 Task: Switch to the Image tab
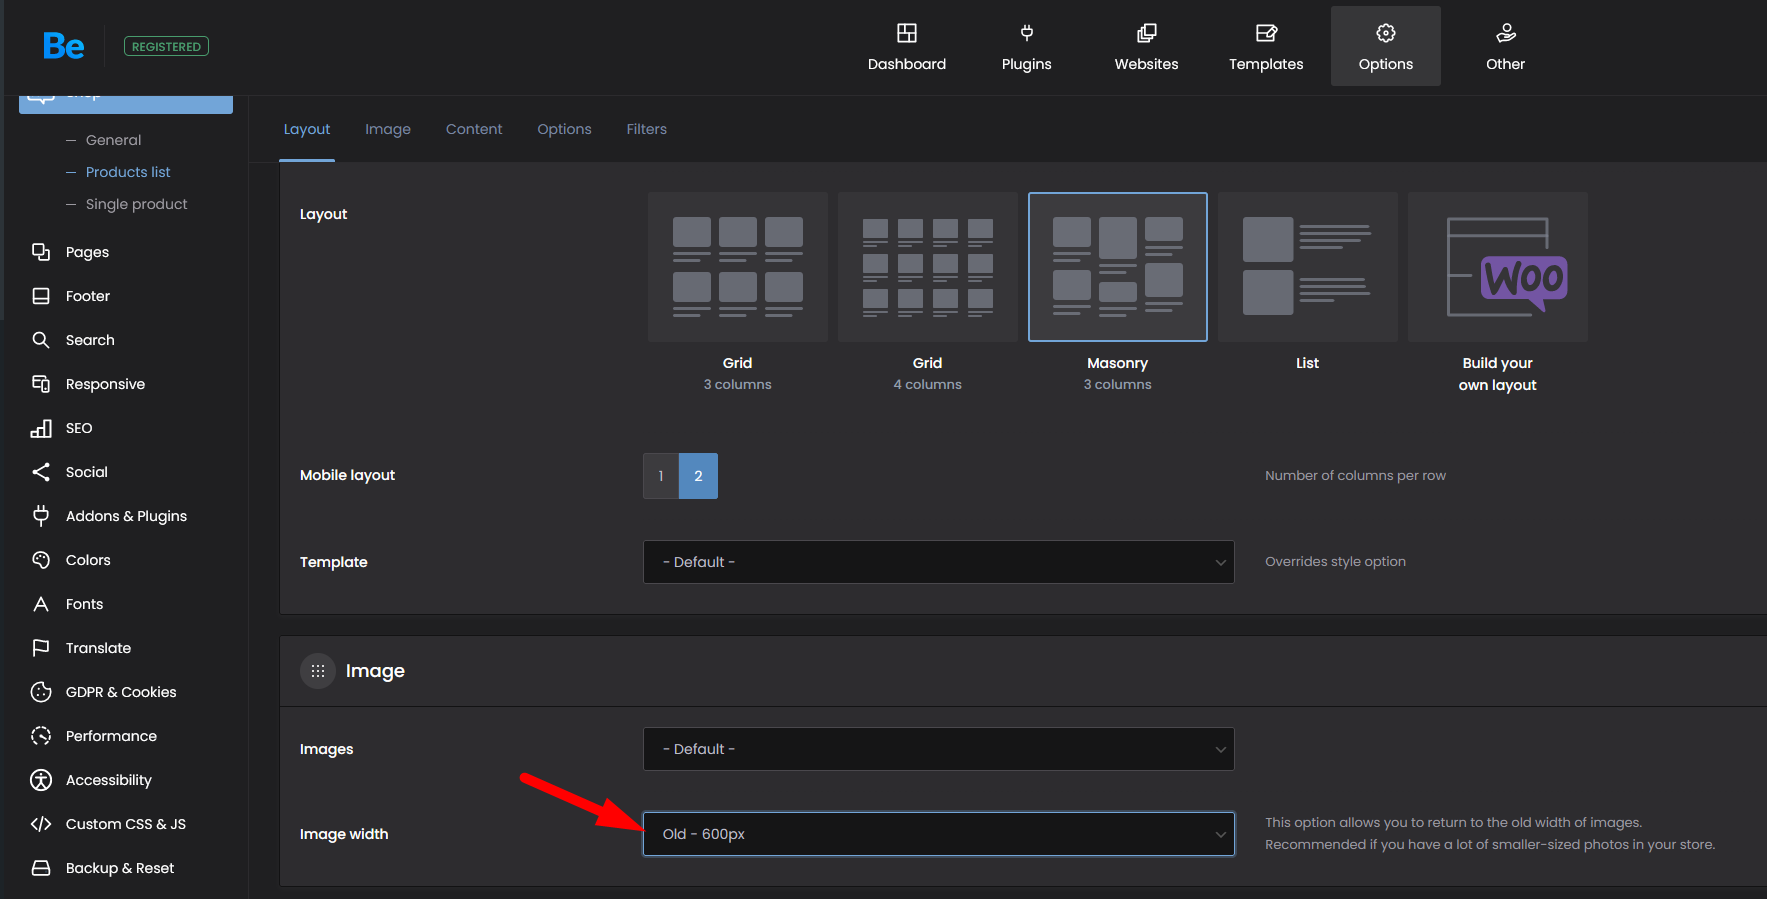(x=388, y=129)
